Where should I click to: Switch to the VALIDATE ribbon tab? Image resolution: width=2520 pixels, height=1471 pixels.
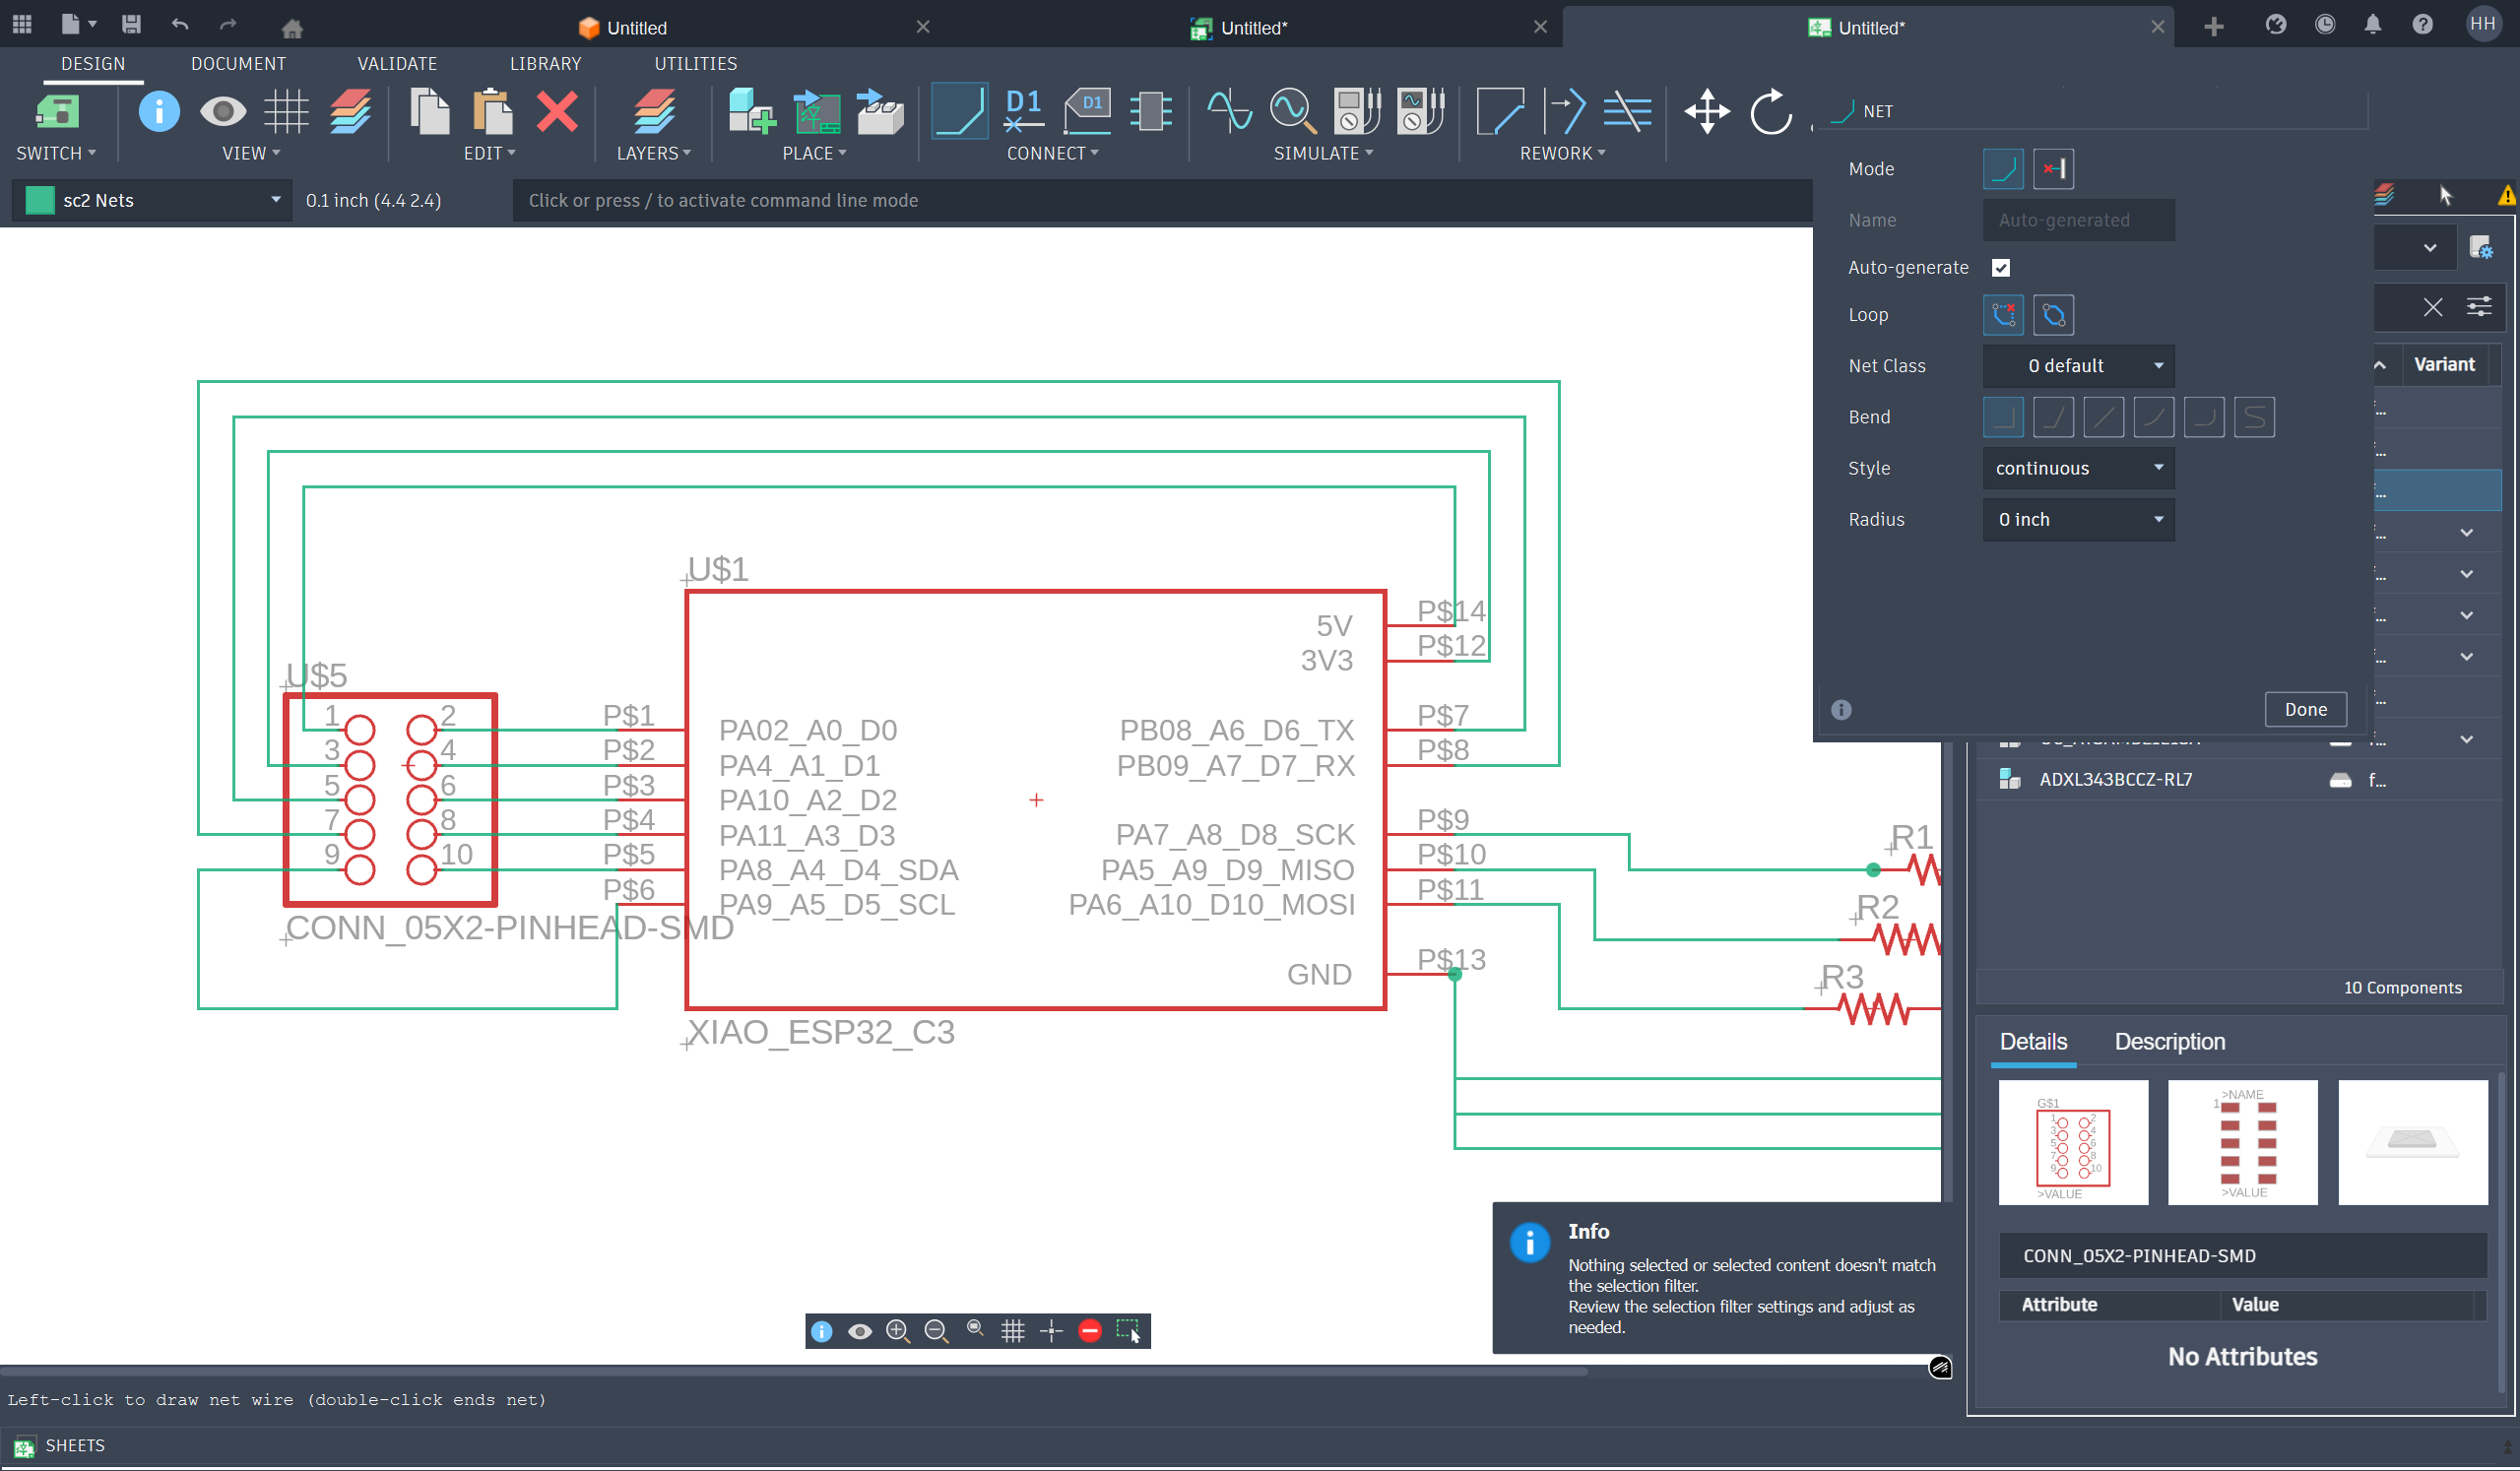[x=397, y=63]
